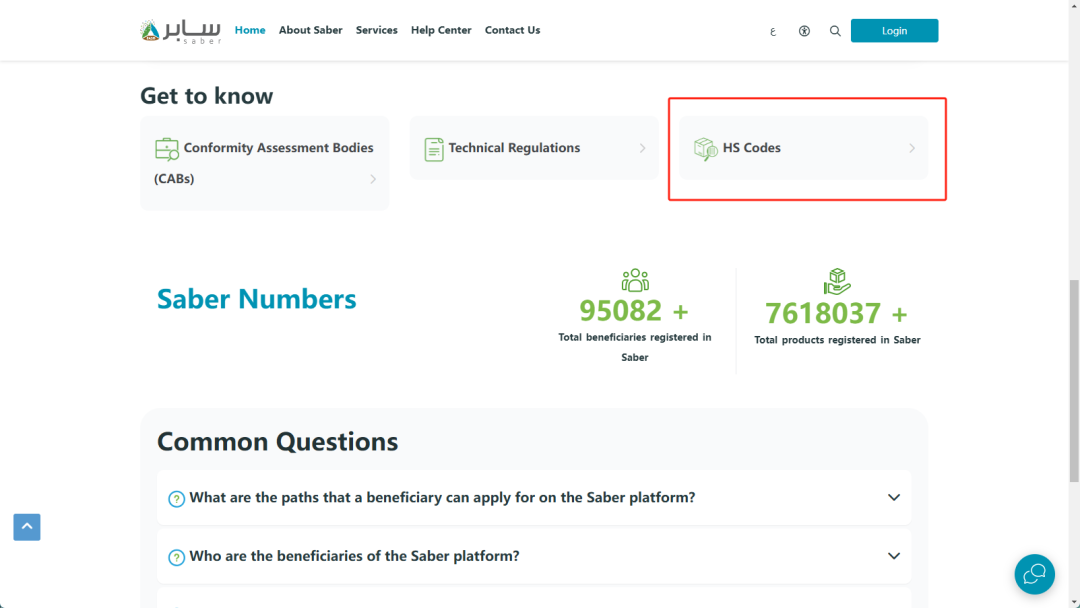
Task: Click the beneficiaries people icon
Action: click(635, 280)
